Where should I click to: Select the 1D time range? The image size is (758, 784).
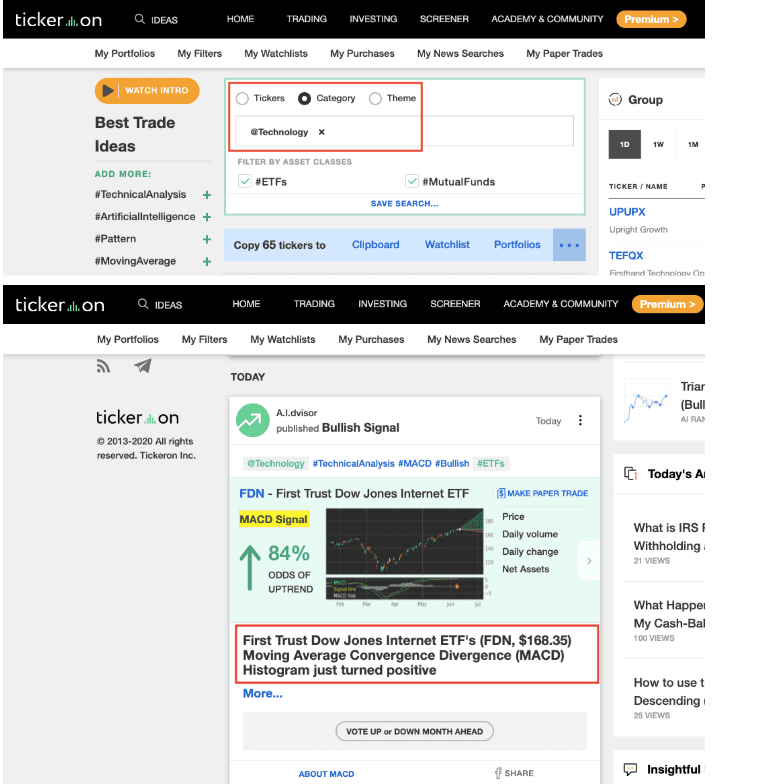point(624,144)
